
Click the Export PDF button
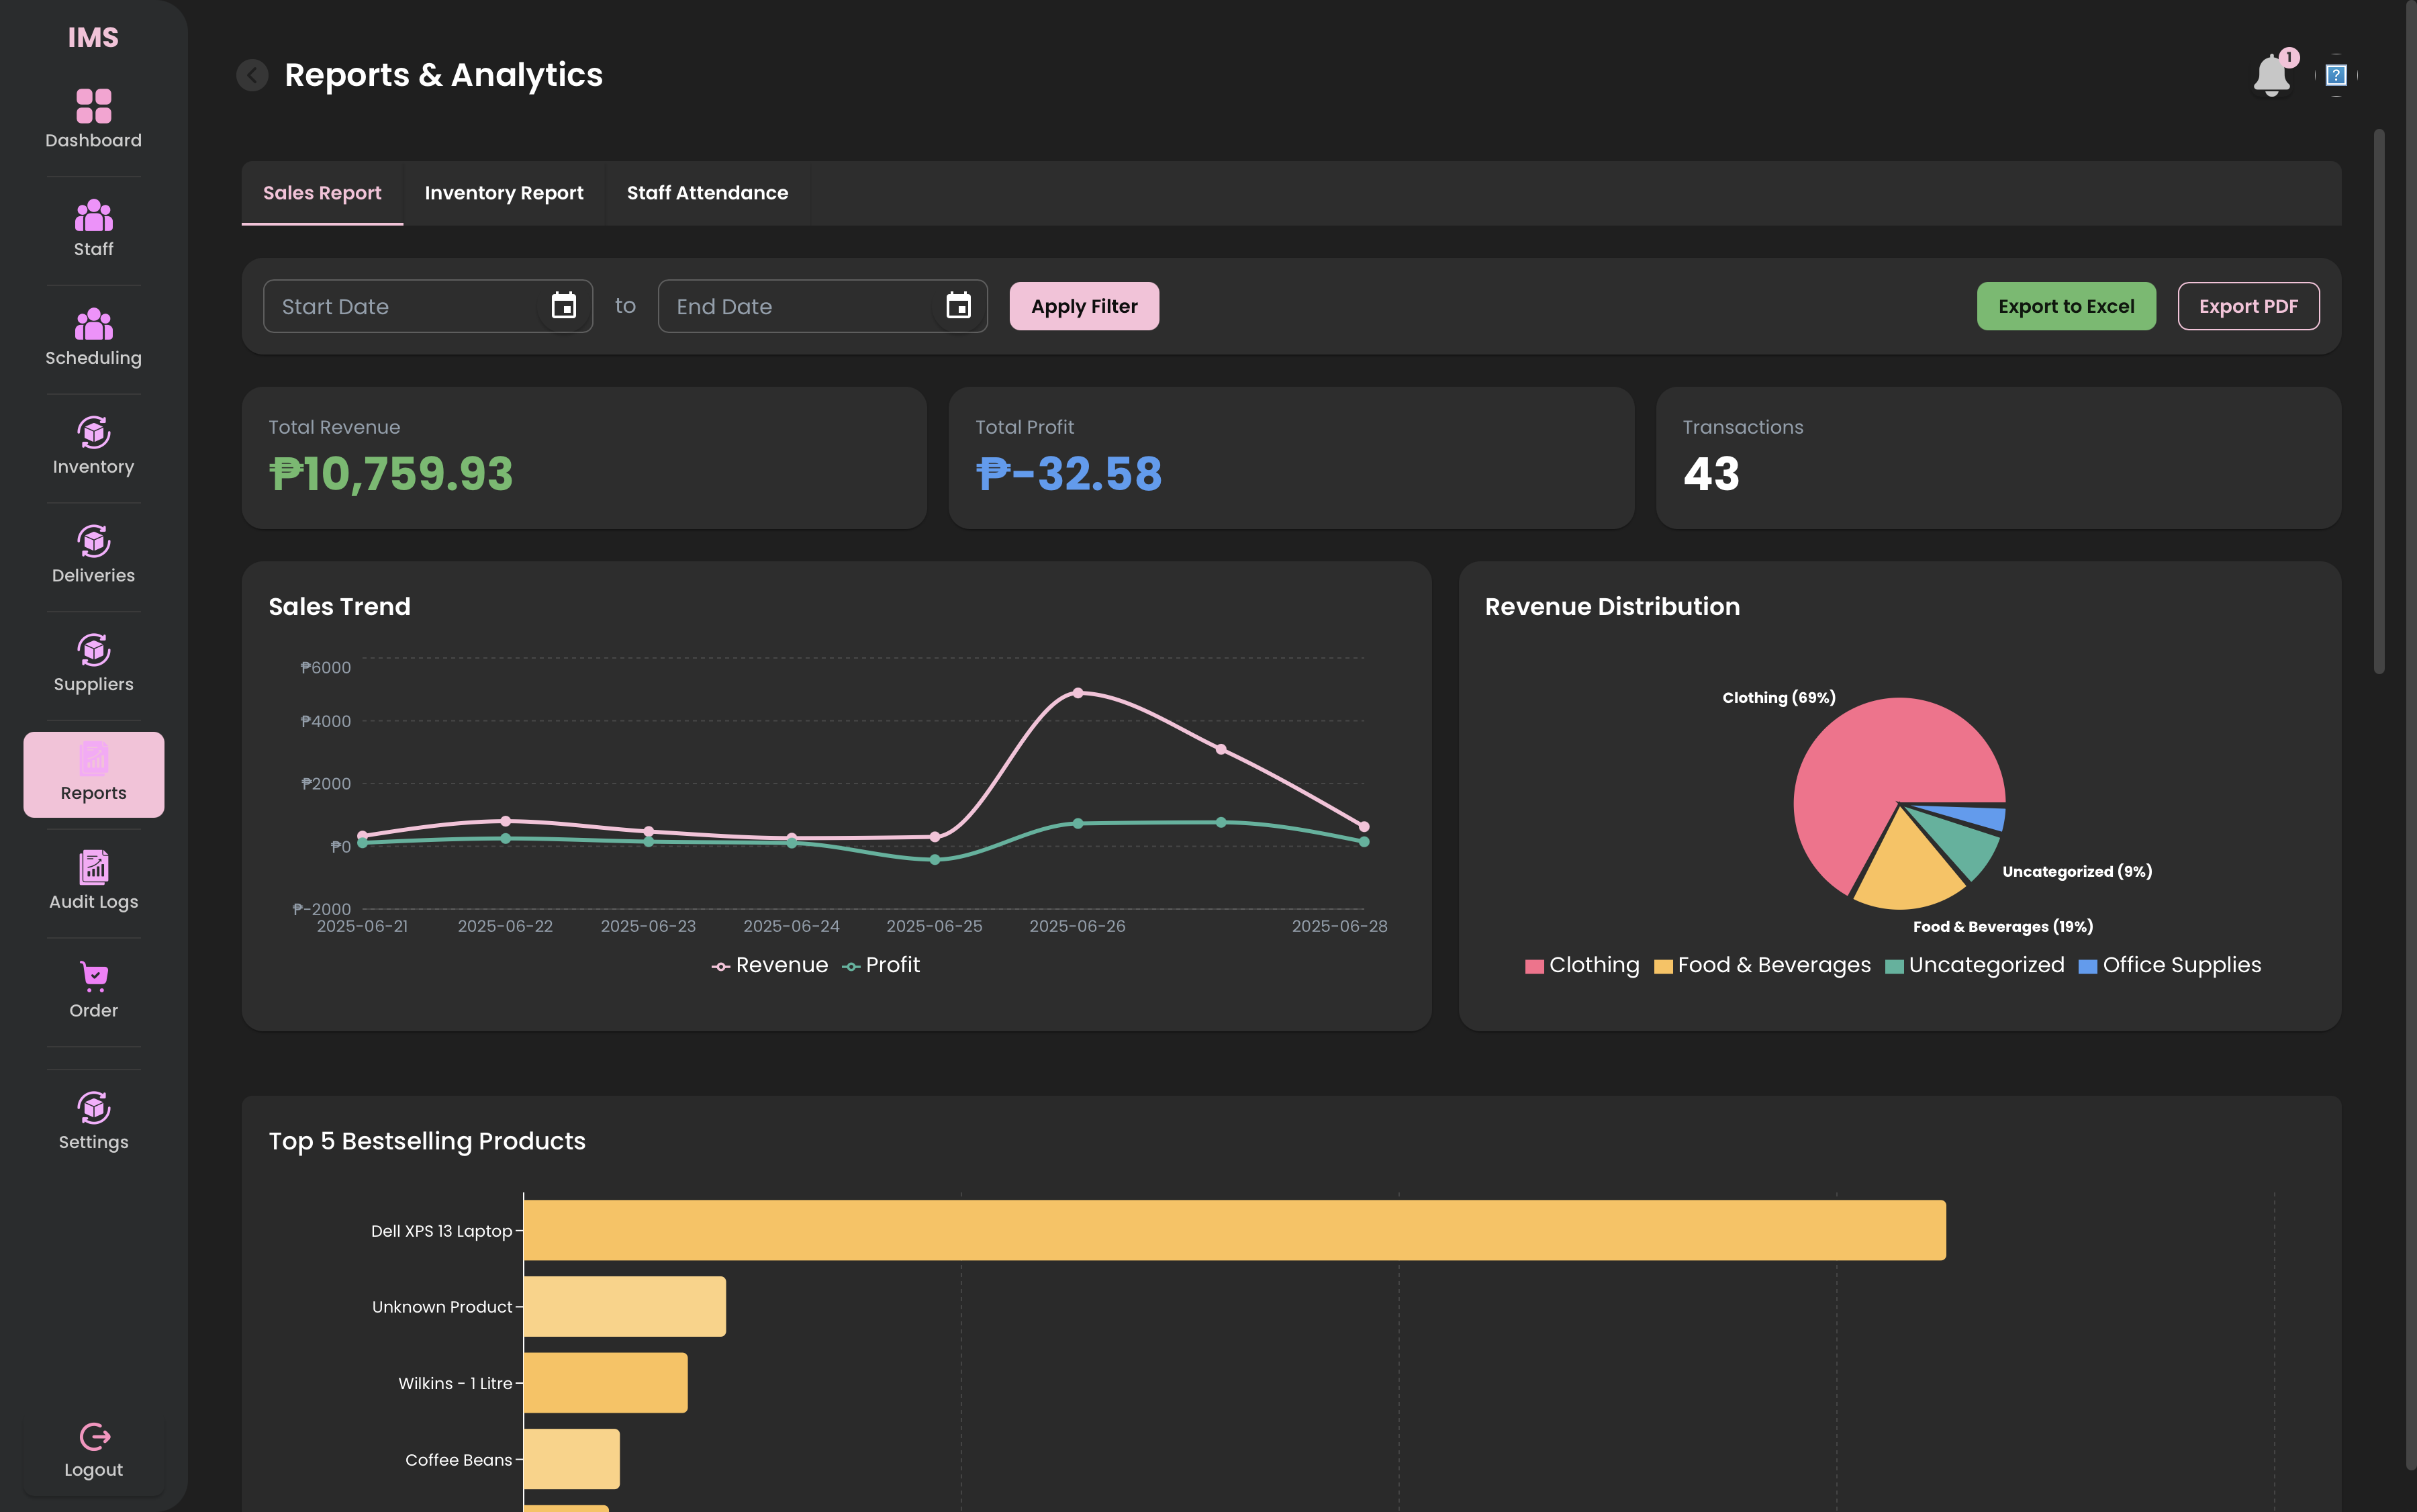2248,306
